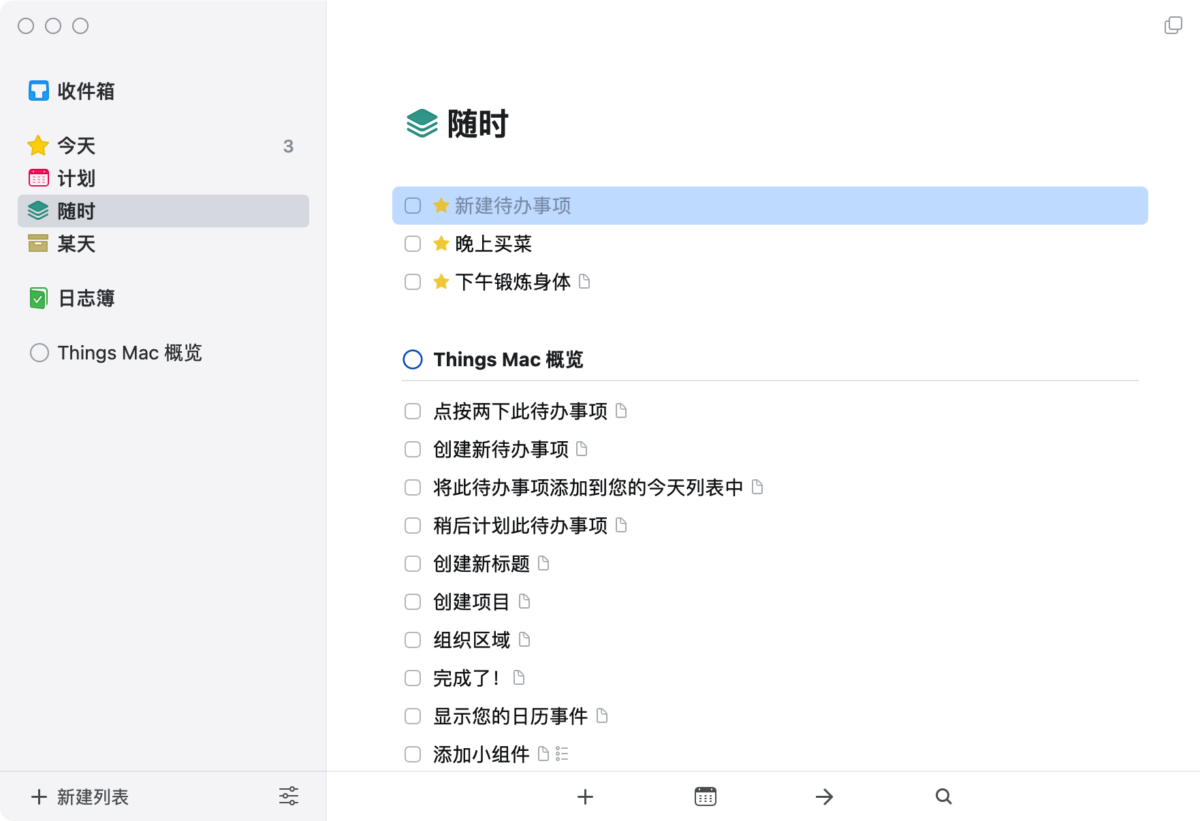Add a new to-do with plus toolbar icon
This screenshot has width=1200, height=821.
pyautogui.click(x=586, y=797)
